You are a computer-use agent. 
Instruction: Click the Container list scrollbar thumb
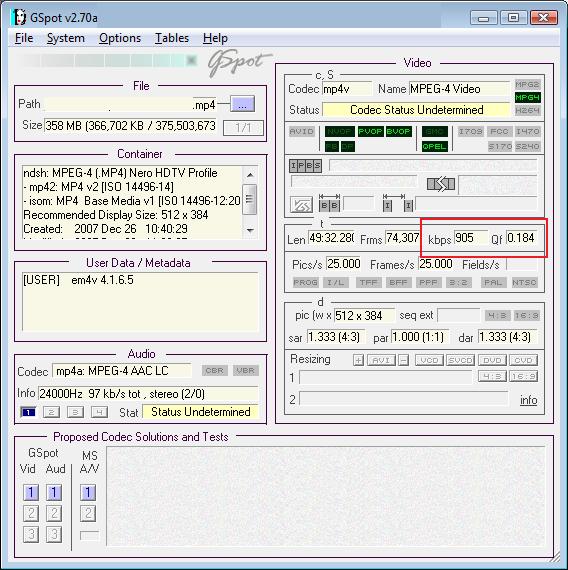pyautogui.click(x=249, y=200)
